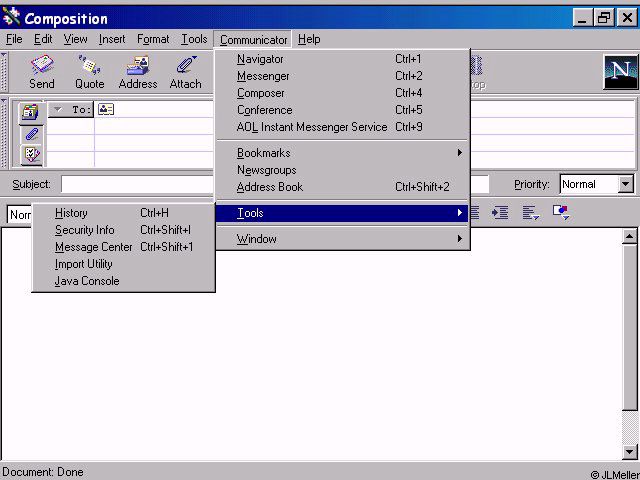This screenshot has height=480, width=640.
Task: Click the Netscape N logo
Action: click(620, 72)
